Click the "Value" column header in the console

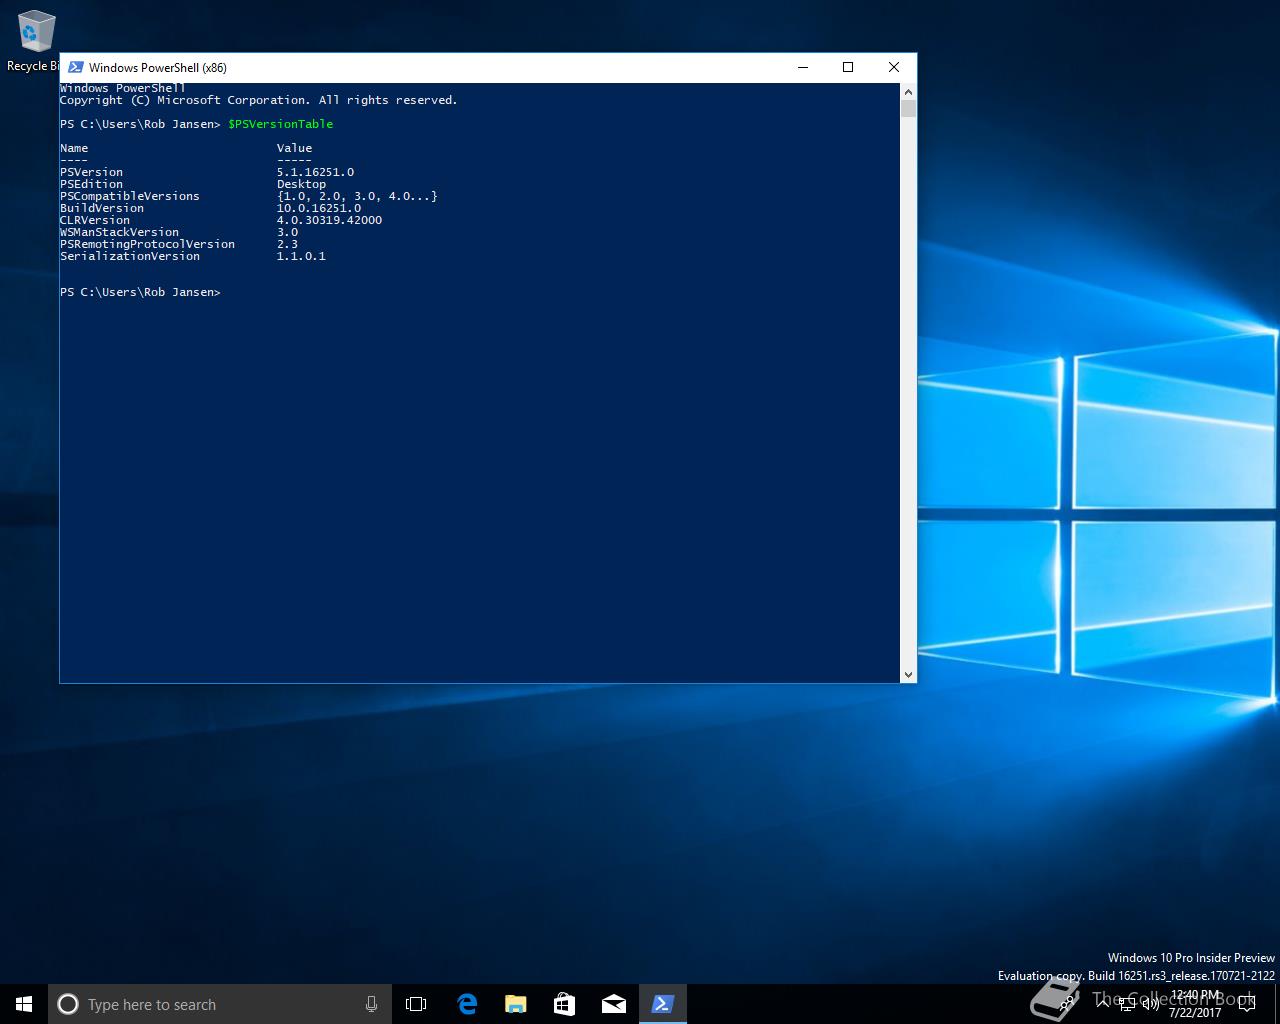pos(294,148)
